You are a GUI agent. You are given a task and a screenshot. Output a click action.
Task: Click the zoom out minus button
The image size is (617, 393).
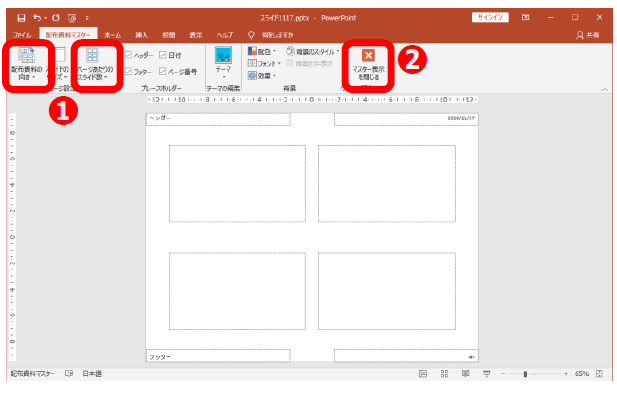coord(502,374)
